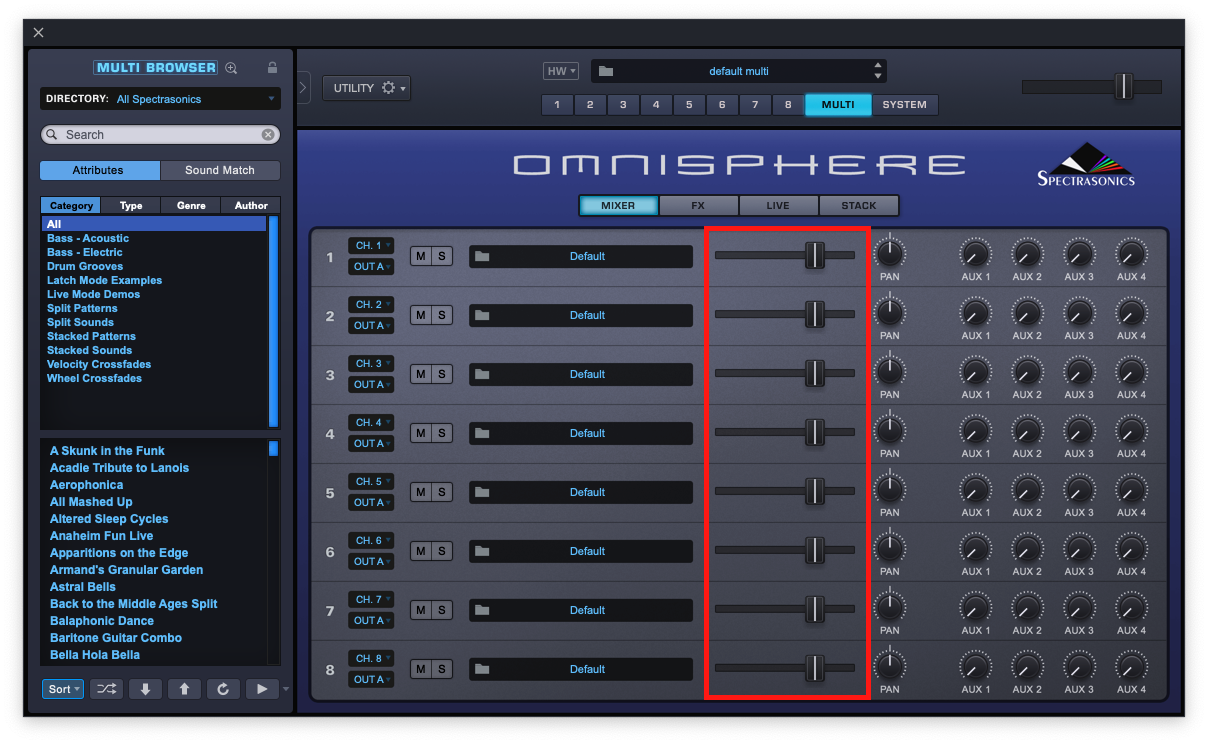Image resolution: width=1208 pixels, height=744 pixels.
Task: Mute mixer channel 6
Action: point(421,551)
